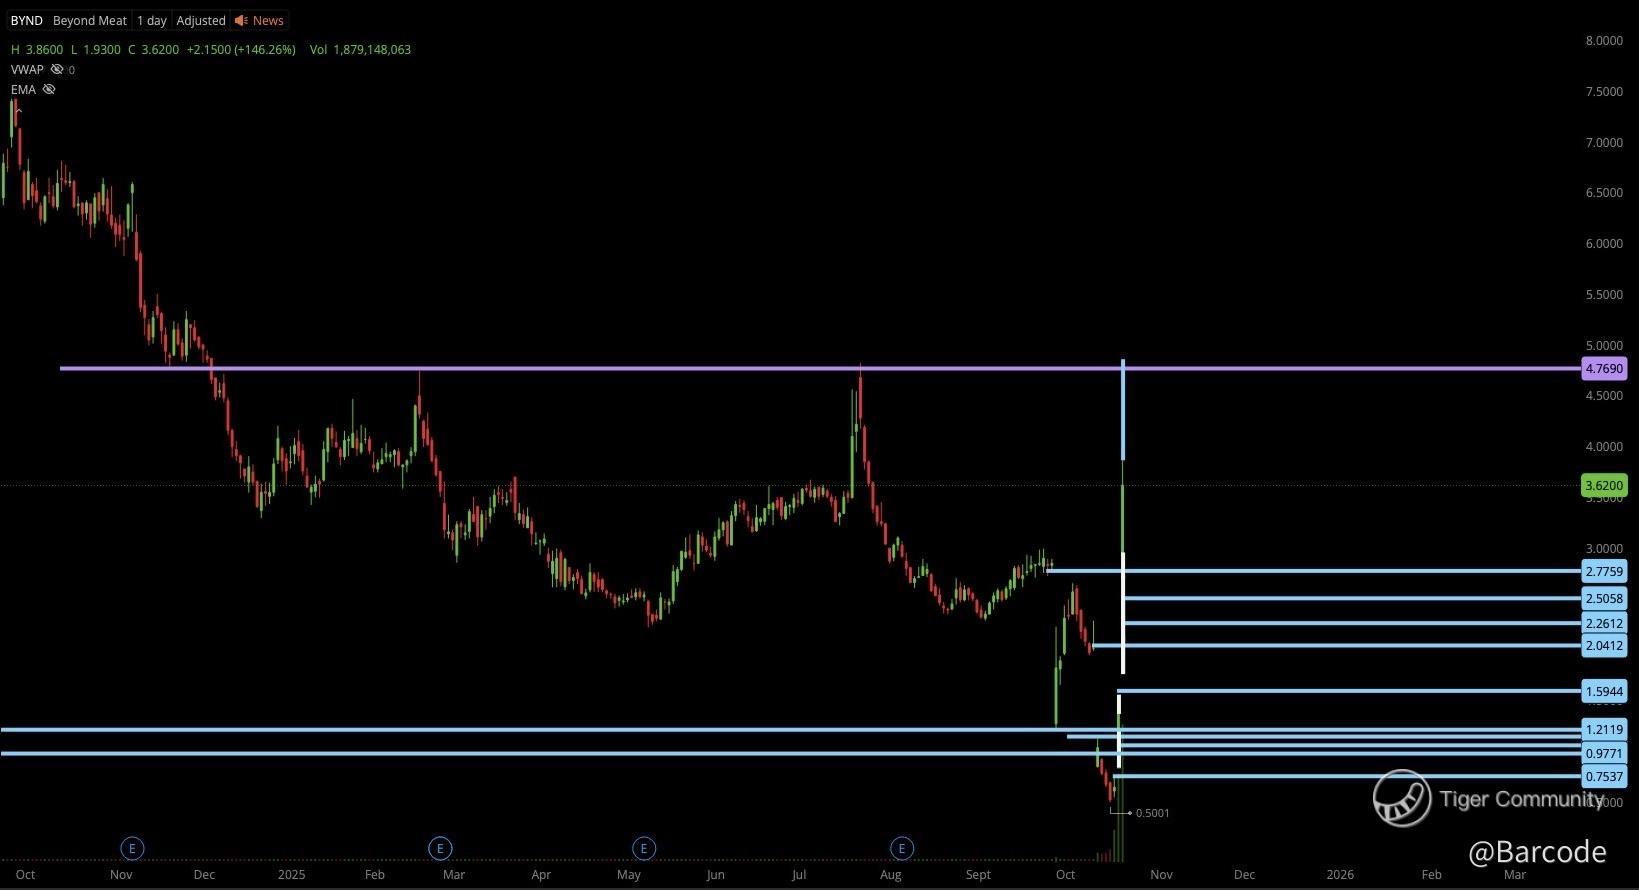Click the 4.0000 price axis tick
Image resolution: width=1639 pixels, height=890 pixels.
1604,447
